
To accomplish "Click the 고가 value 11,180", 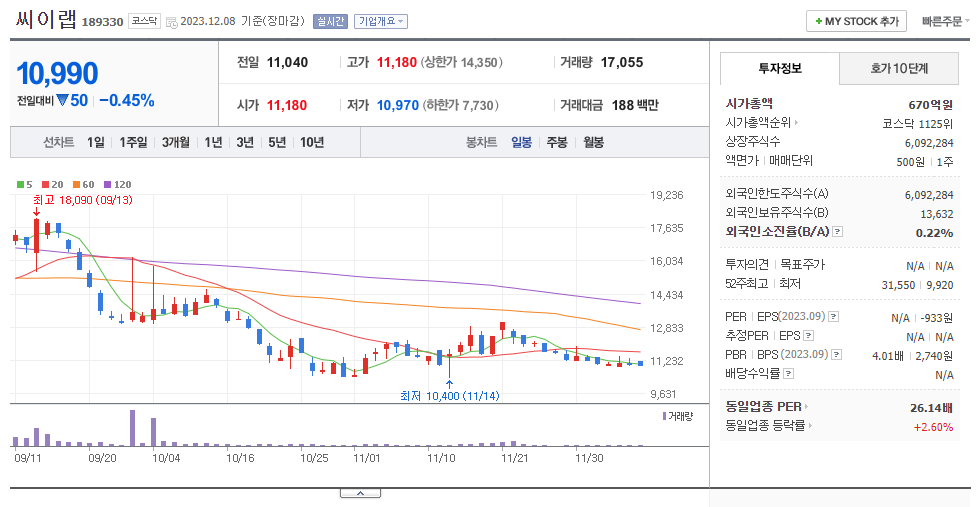I will coord(396,62).
